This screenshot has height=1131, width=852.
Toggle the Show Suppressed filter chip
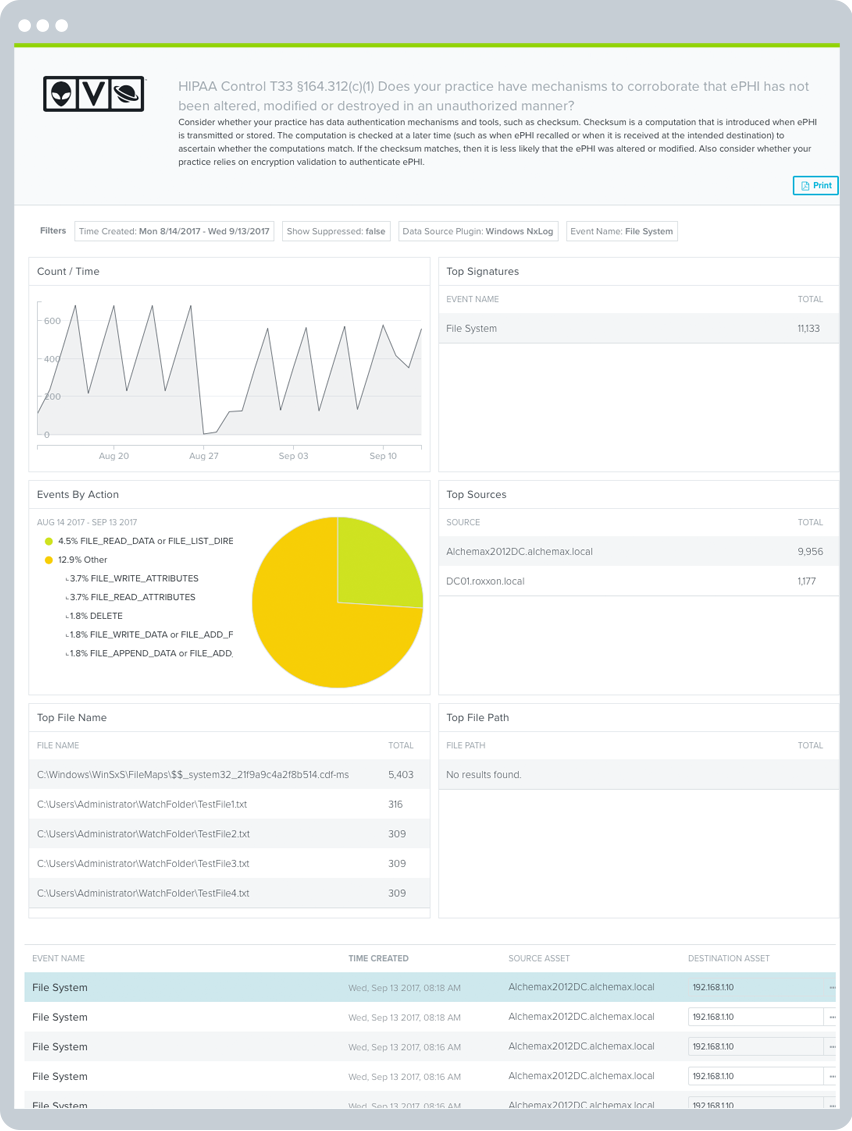point(335,231)
